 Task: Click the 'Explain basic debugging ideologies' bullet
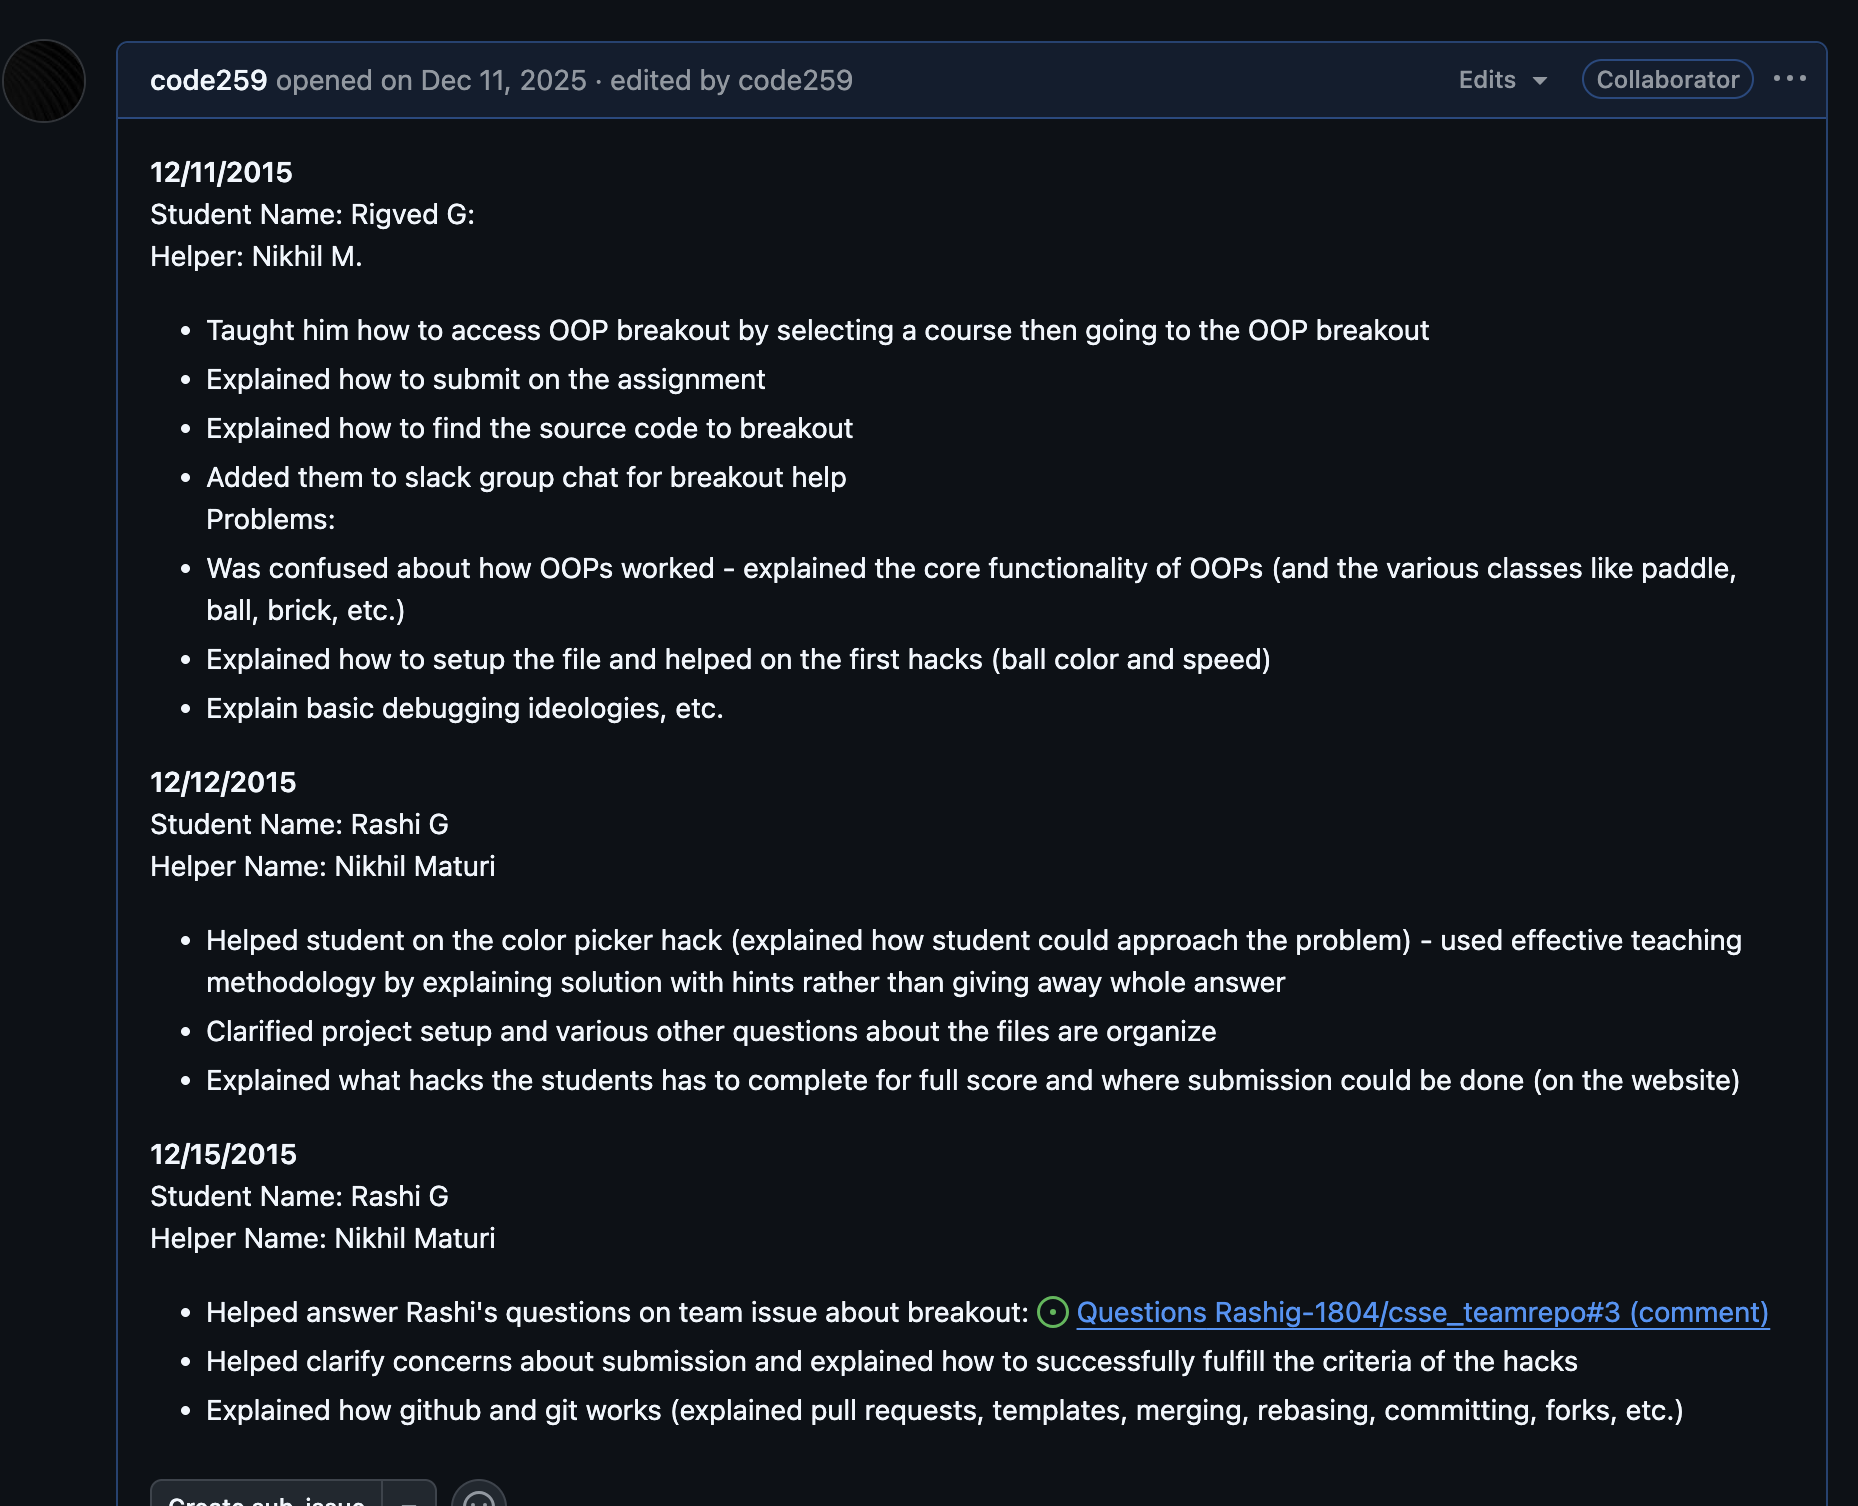(464, 708)
